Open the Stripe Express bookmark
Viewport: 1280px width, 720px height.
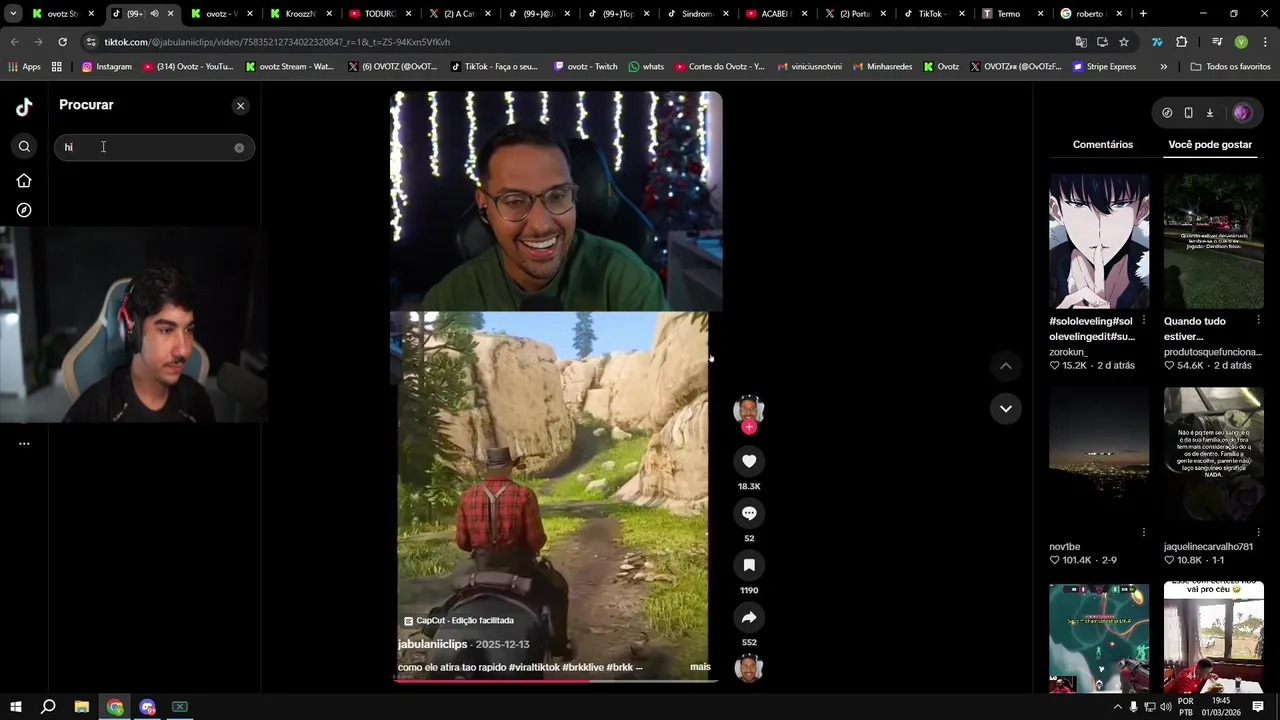coord(1104,67)
